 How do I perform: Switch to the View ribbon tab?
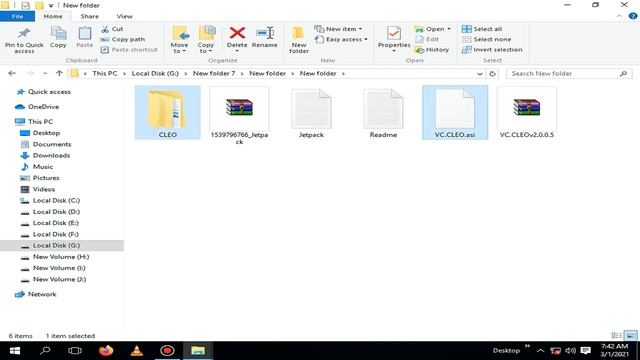[x=124, y=16]
